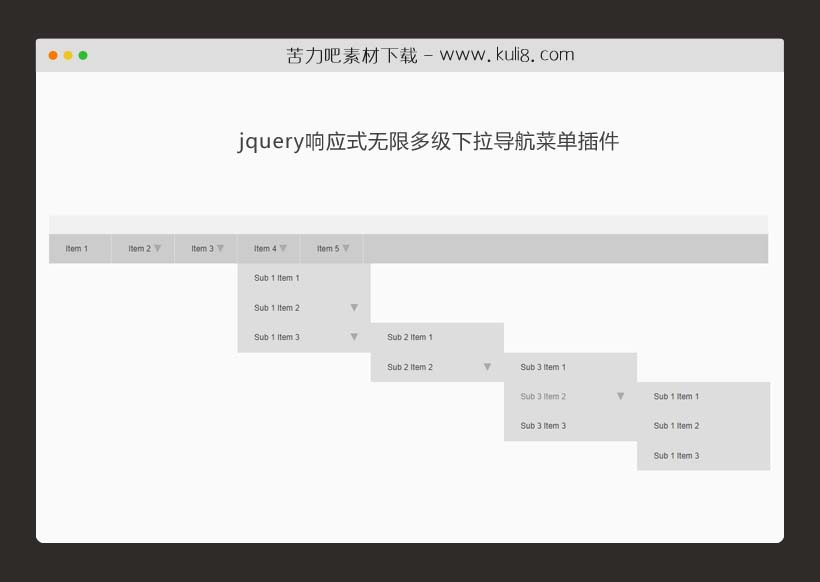Select Sub 1 Item 1 in the first submenu
This screenshot has height=582, width=820.
click(277, 278)
